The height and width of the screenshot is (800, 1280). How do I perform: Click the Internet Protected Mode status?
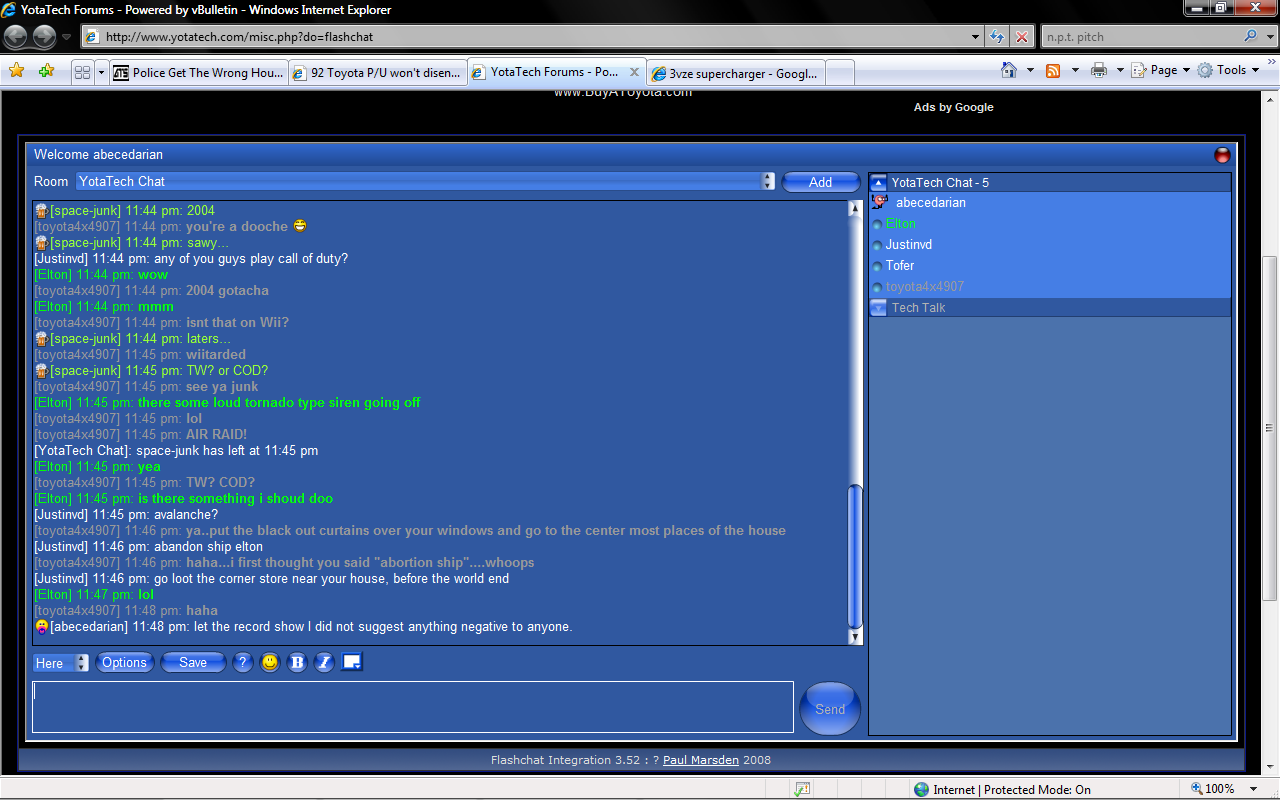pos(1002,789)
